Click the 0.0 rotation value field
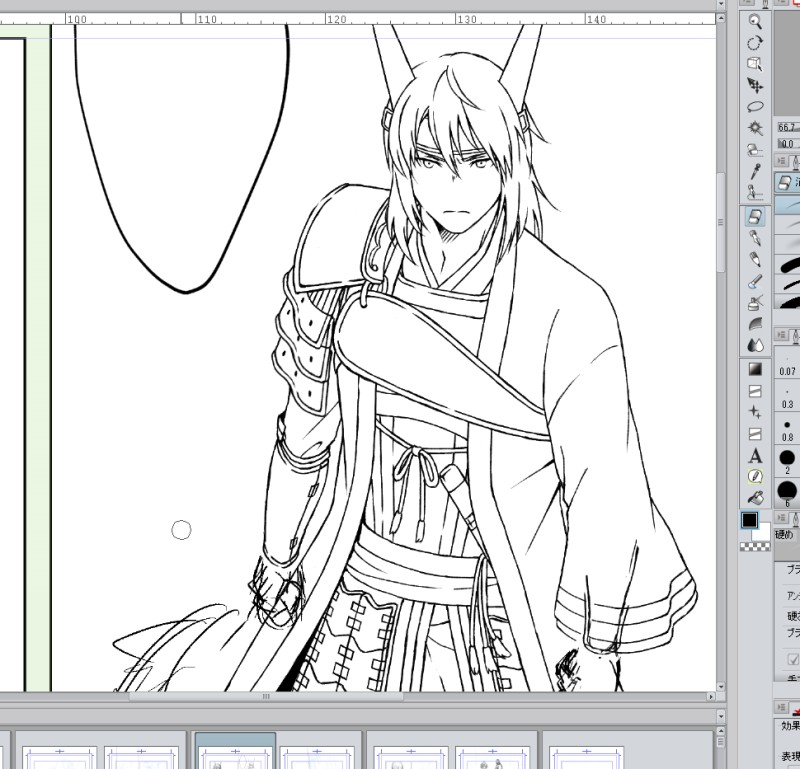 [x=788, y=144]
